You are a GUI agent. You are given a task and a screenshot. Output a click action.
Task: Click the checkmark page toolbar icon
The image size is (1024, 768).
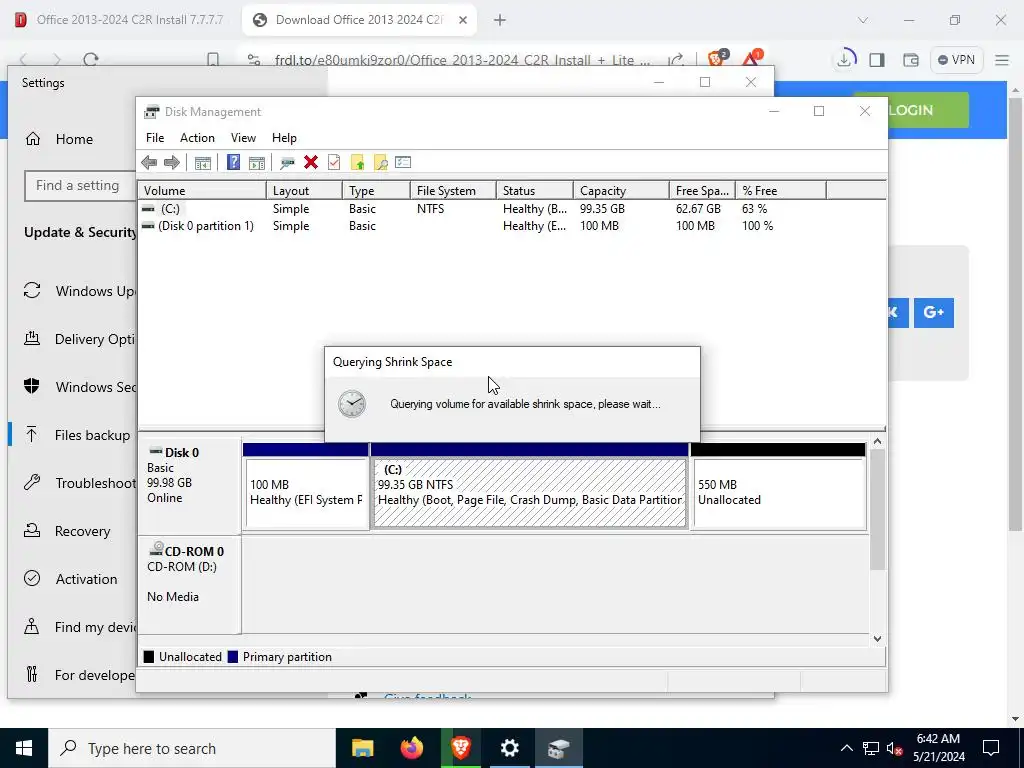tap(334, 163)
